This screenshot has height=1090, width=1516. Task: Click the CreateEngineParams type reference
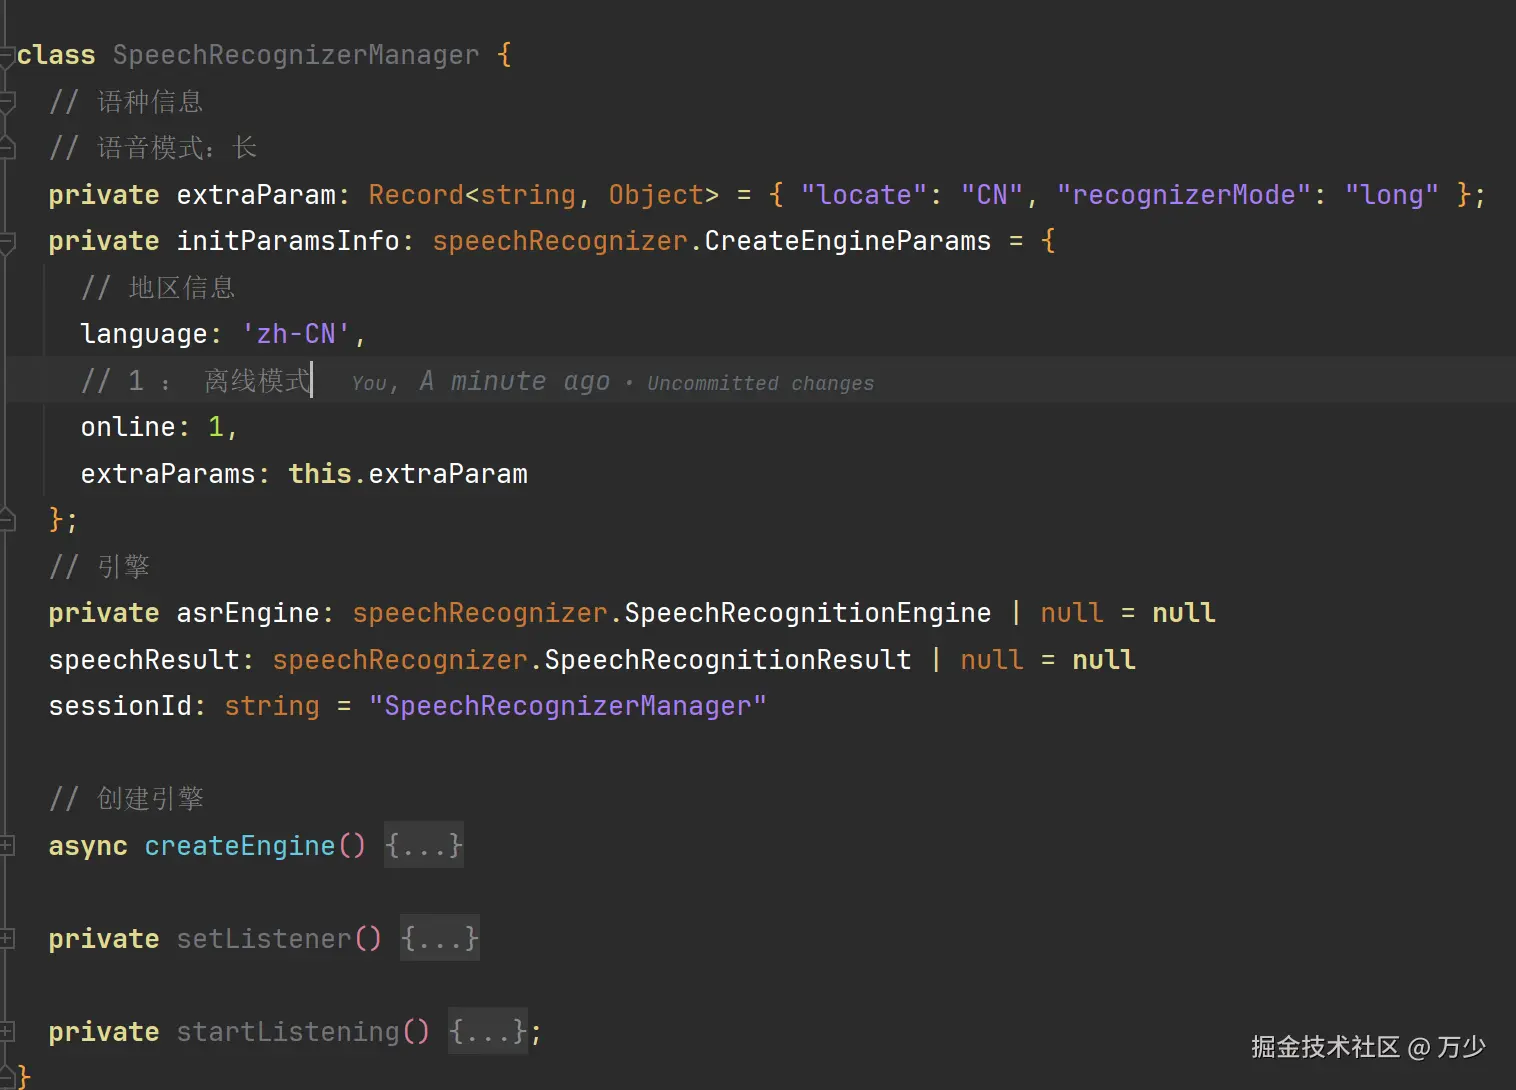847,241
